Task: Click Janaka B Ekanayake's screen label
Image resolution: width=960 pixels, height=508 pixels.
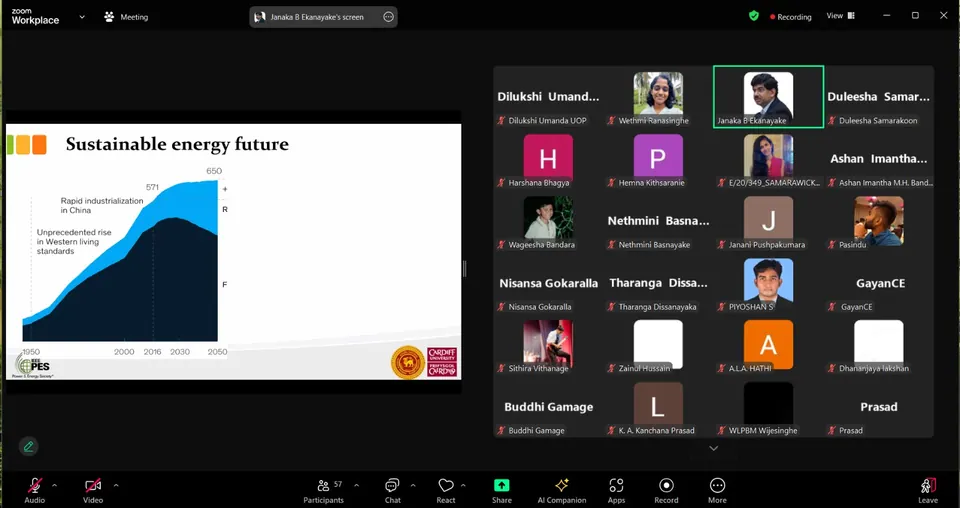Action: click(317, 17)
